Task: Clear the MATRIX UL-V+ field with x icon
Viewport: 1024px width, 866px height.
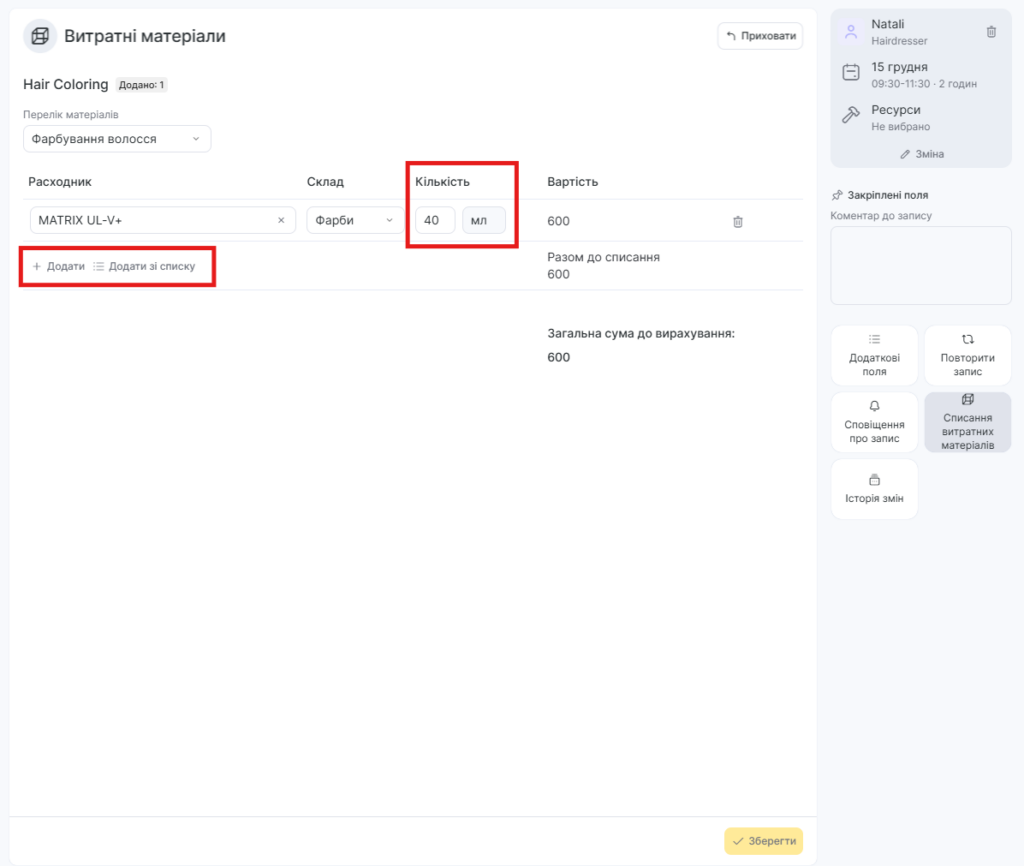Action: [281, 220]
